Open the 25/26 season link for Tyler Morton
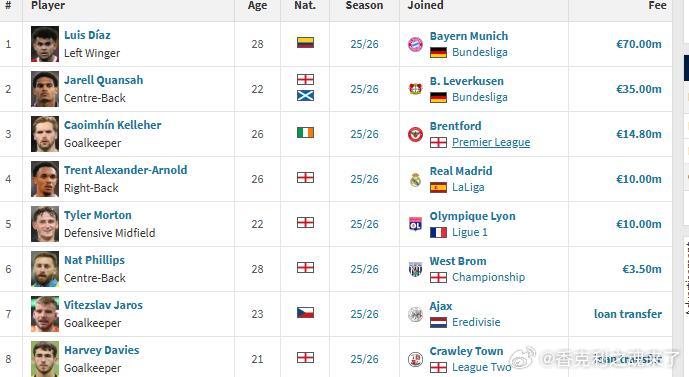This screenshot has height=377, width=689. [364, 224]
